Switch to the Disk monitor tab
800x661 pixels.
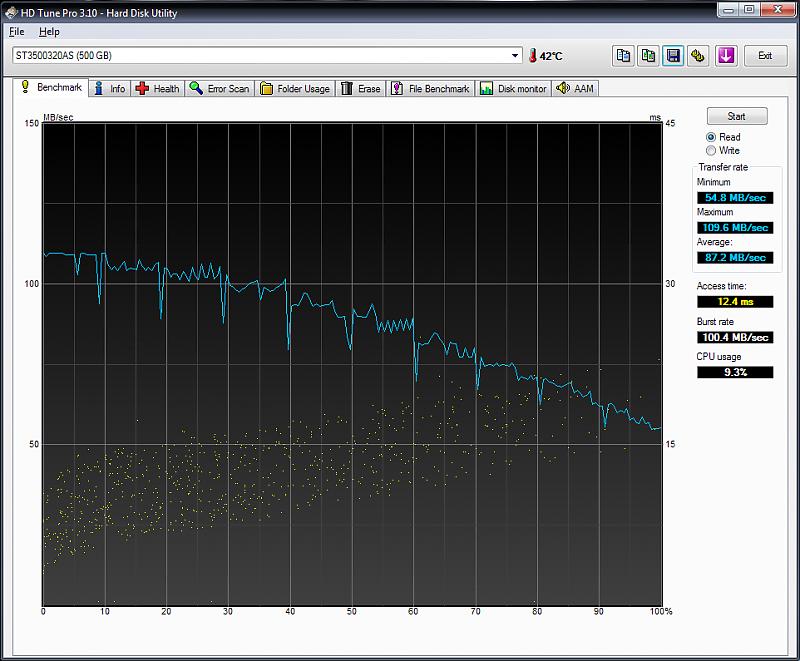513,88
